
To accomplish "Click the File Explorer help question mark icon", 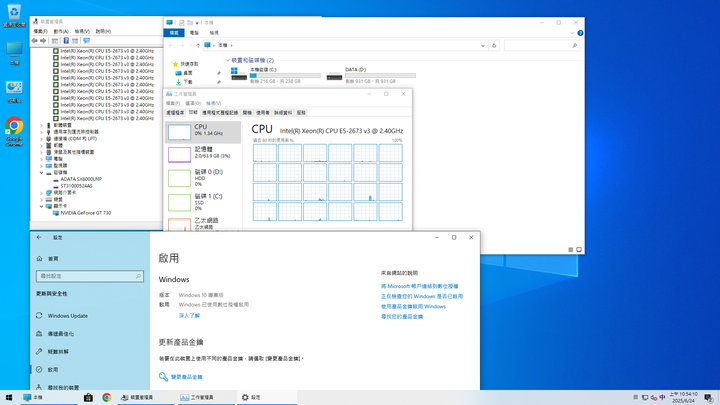I will point(580,33).
